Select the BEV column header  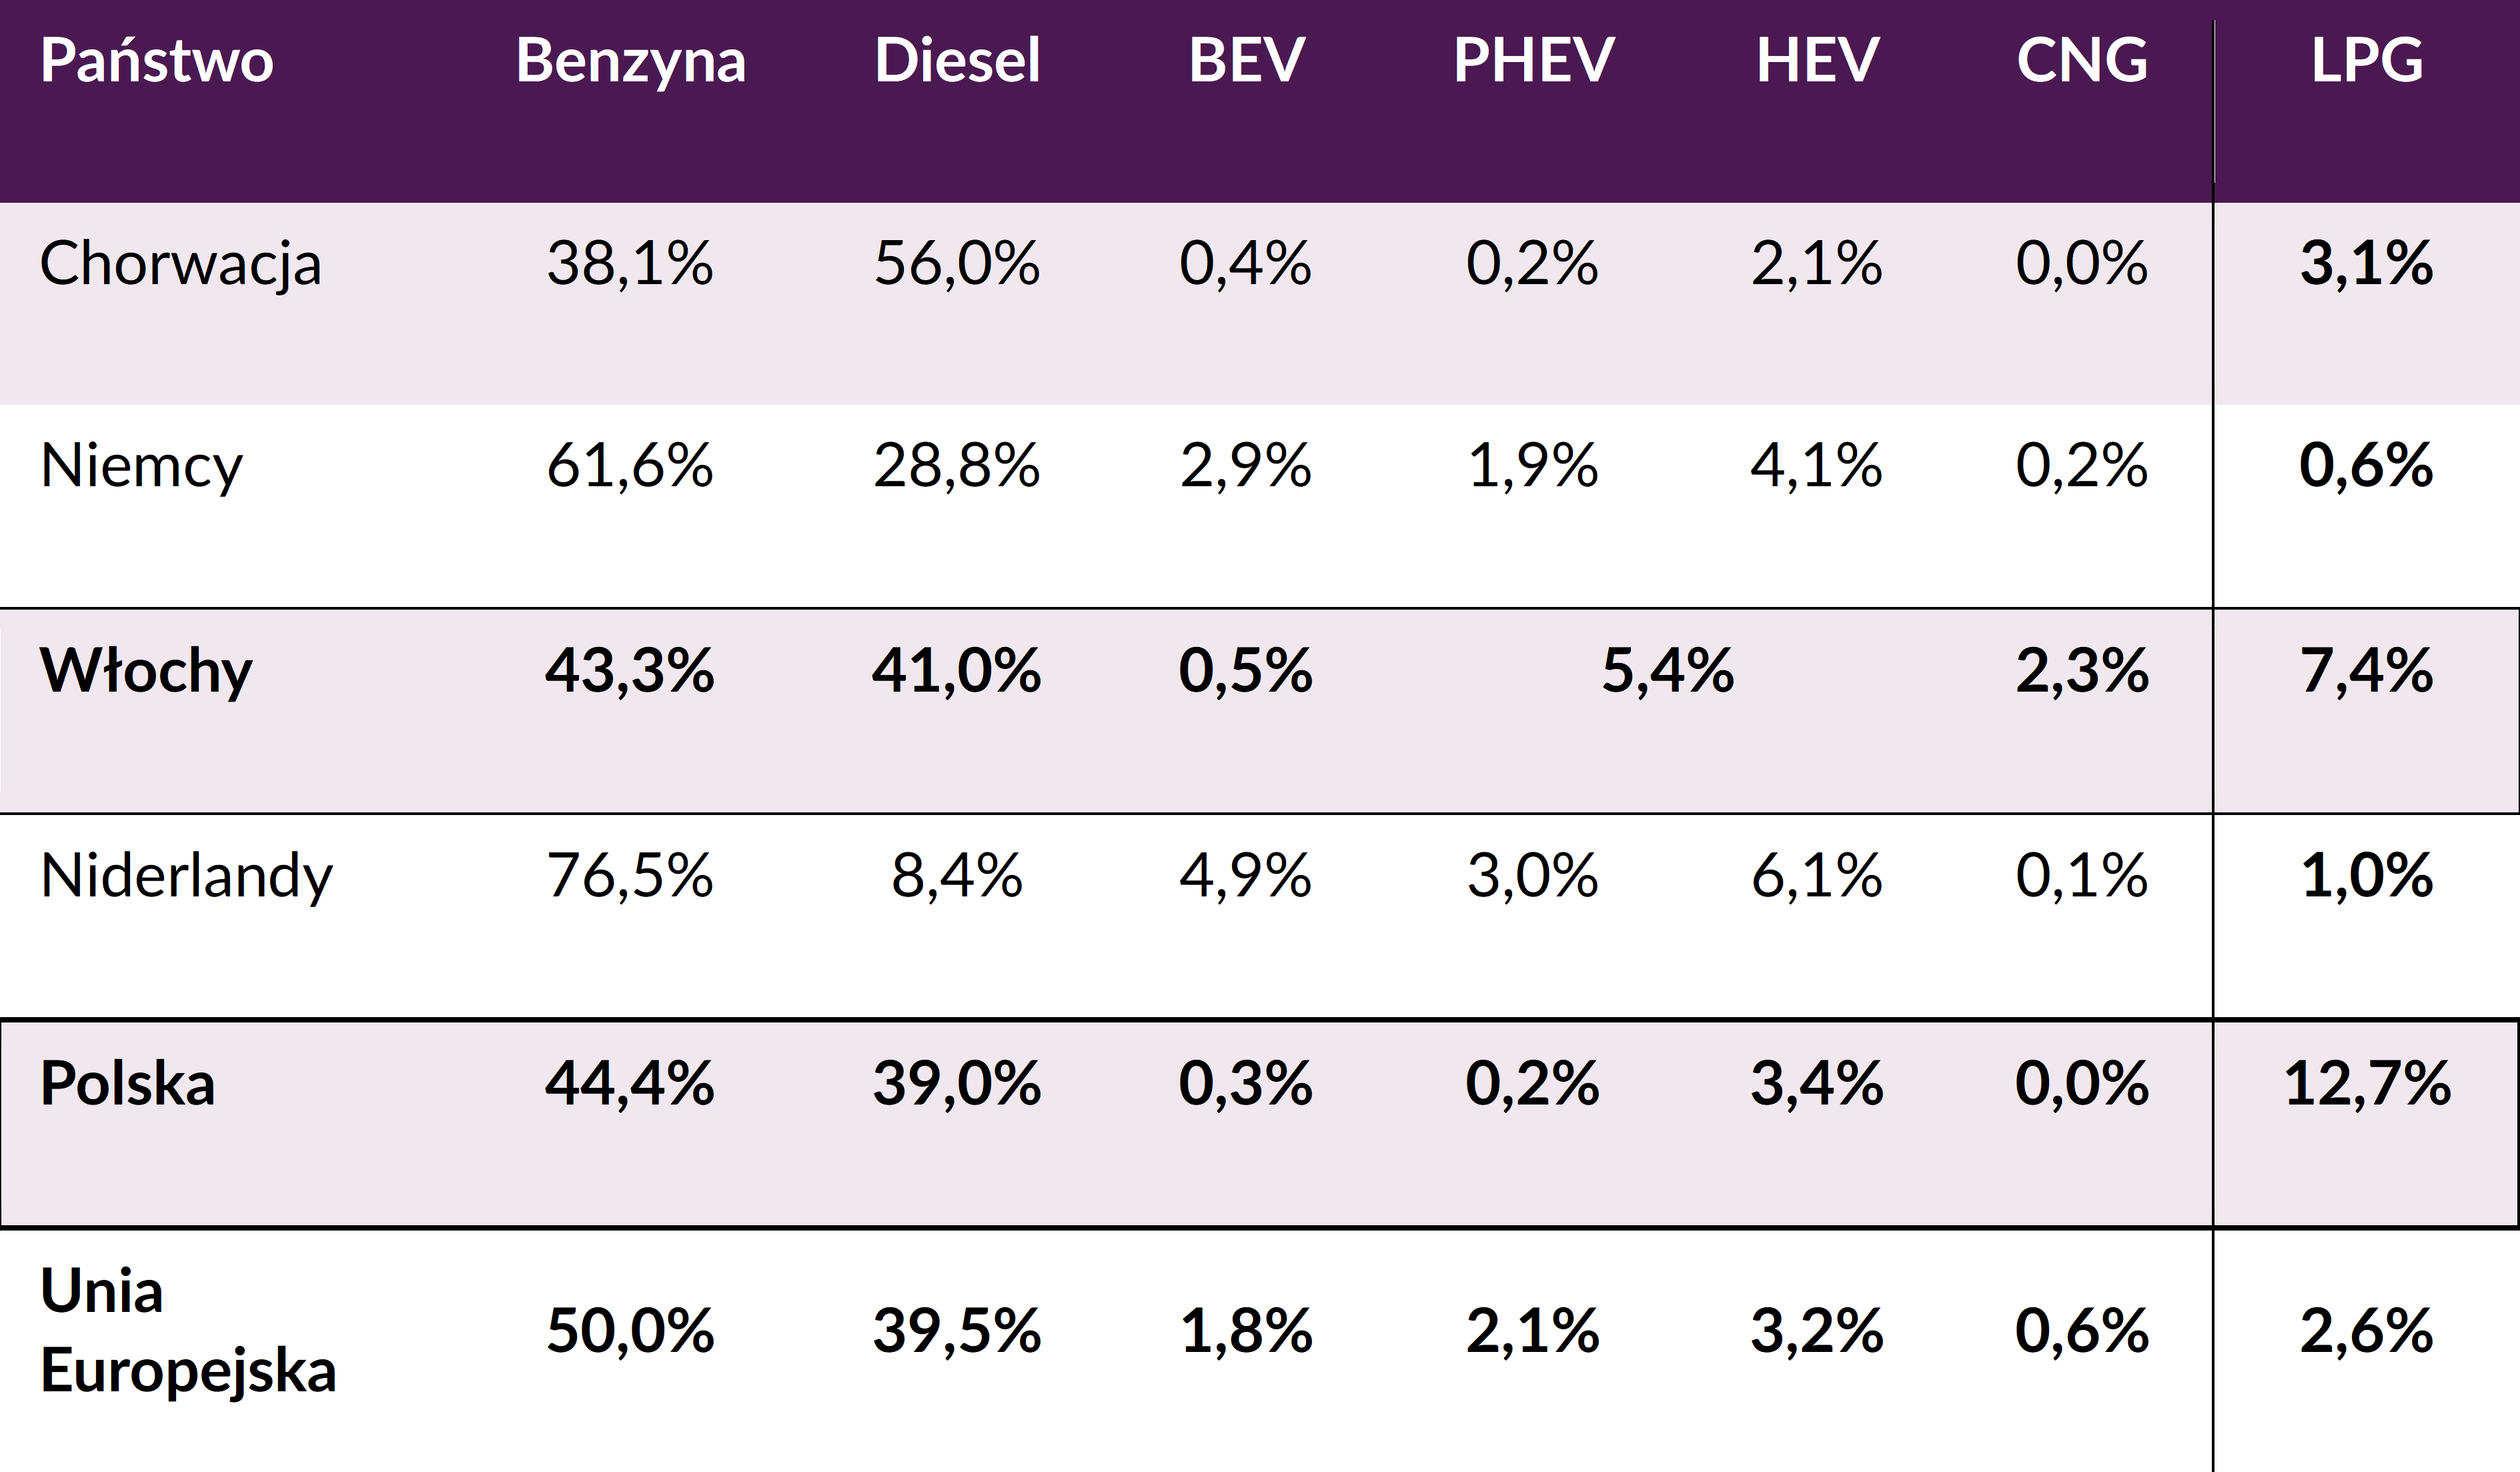click(x=1246, y=60)
